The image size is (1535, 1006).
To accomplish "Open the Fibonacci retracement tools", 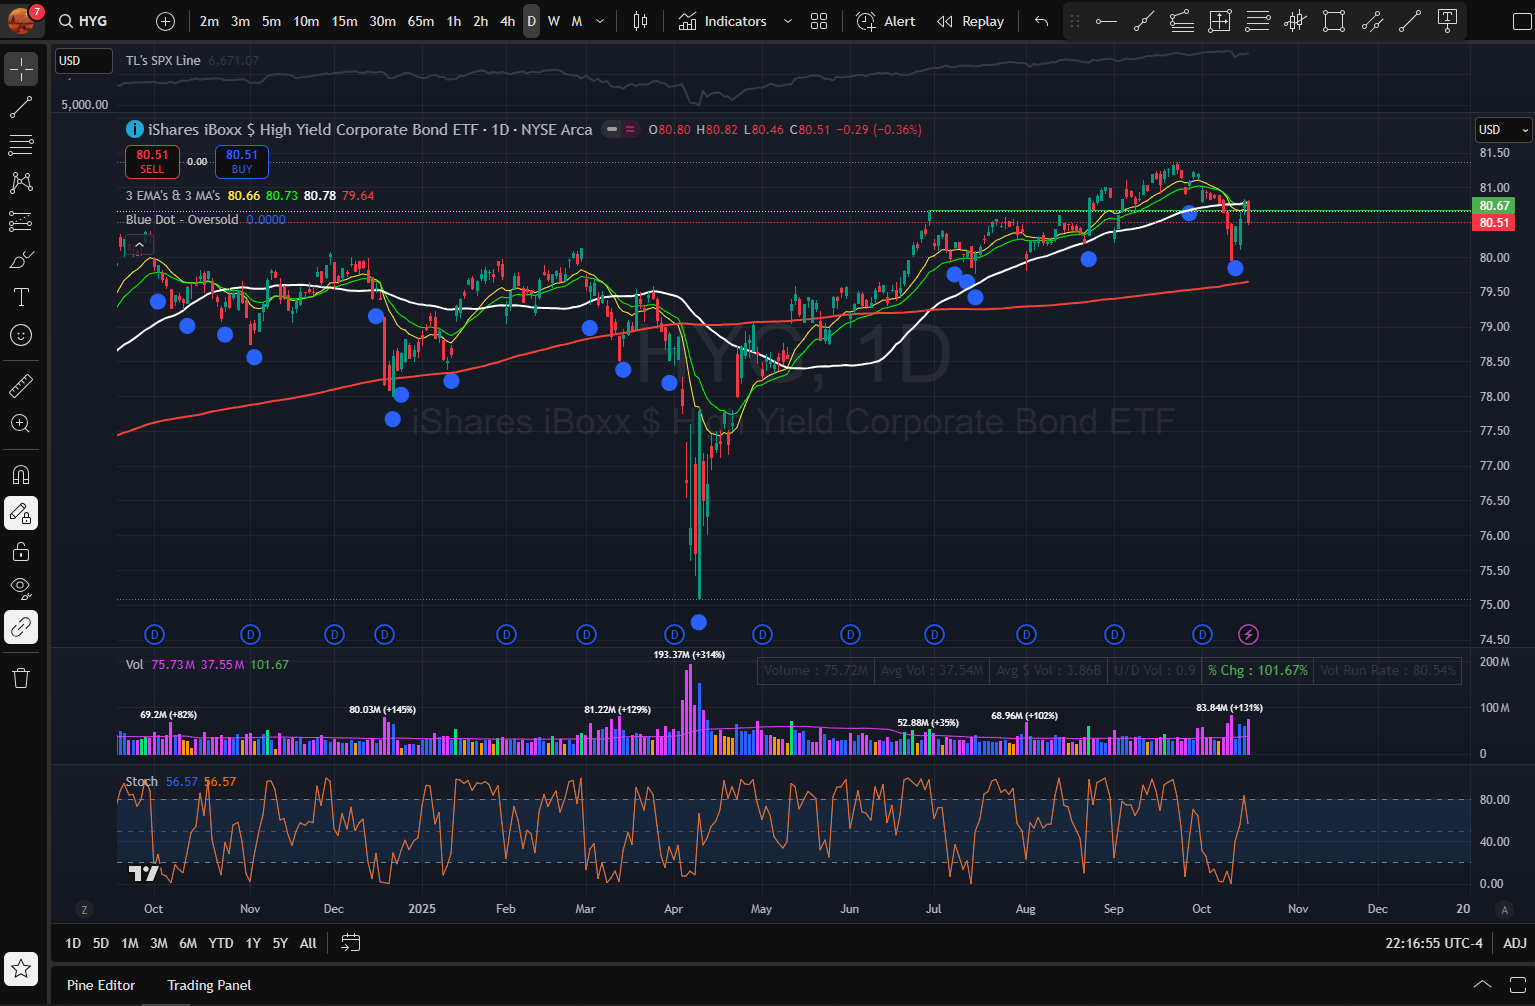I will click(21, 145).
